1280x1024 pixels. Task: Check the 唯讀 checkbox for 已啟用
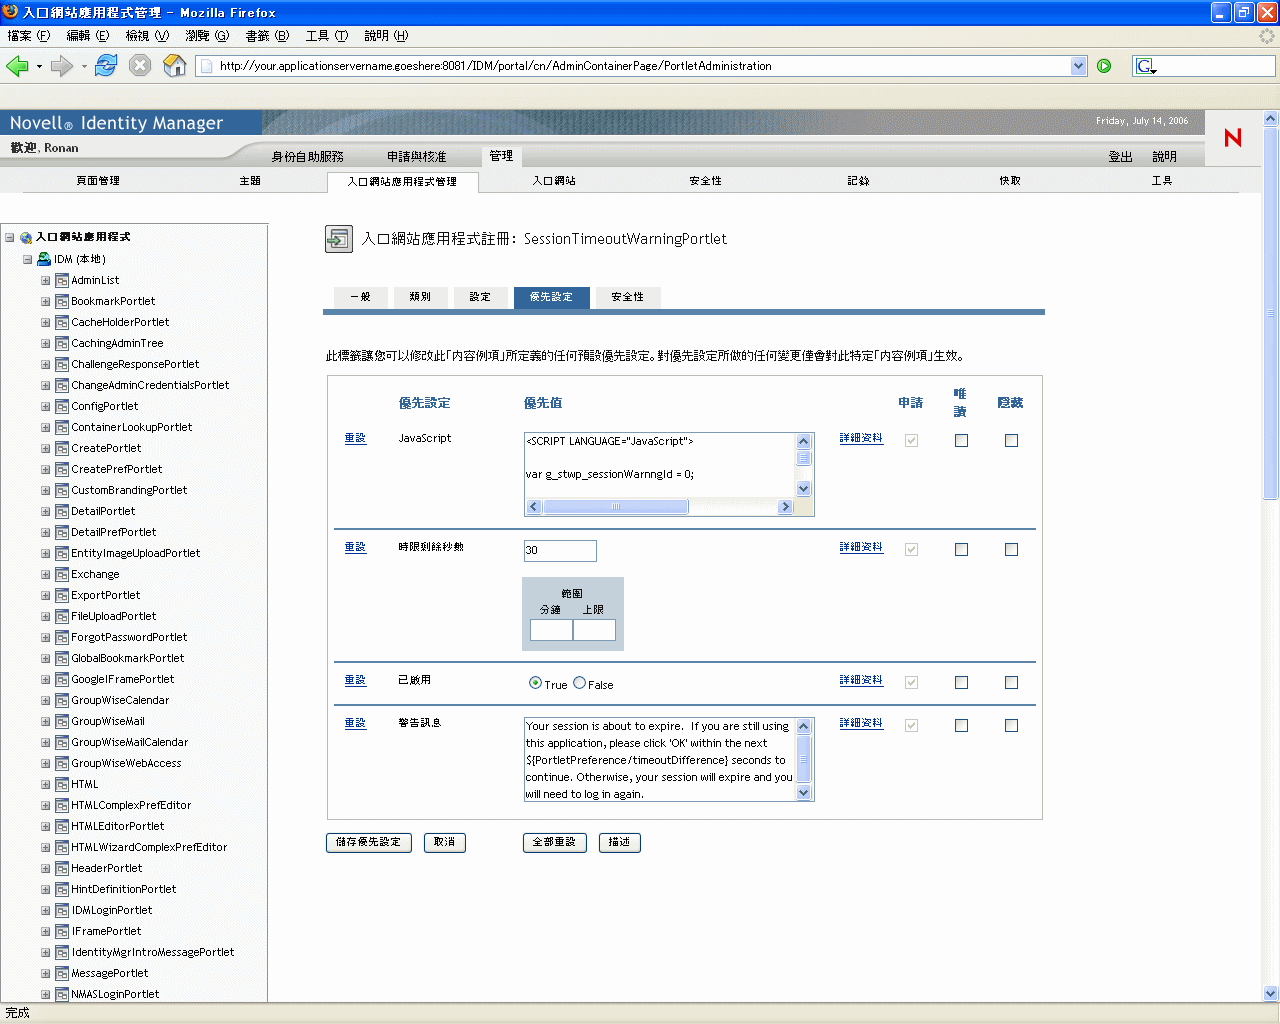click(x=961, y=682)
